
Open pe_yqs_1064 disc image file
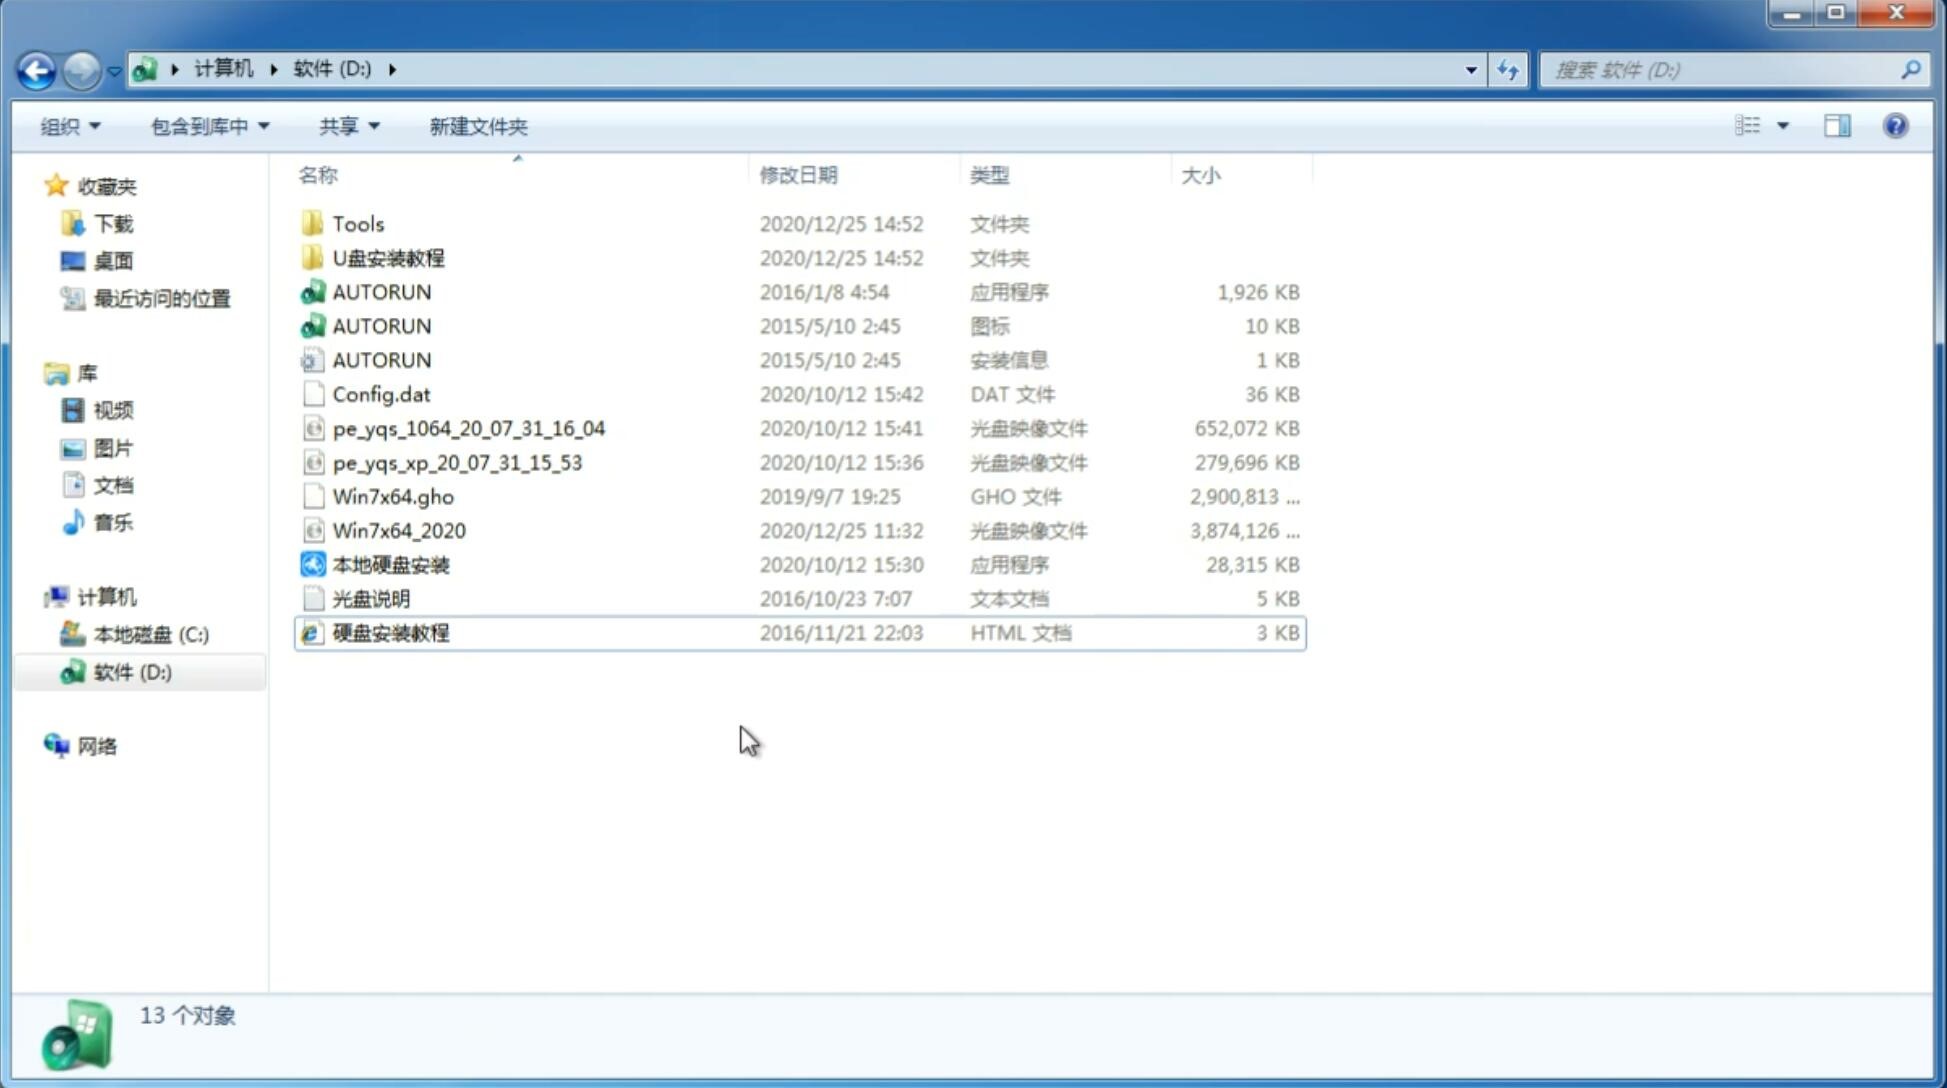pyautogui.click(x=469, y=428)
